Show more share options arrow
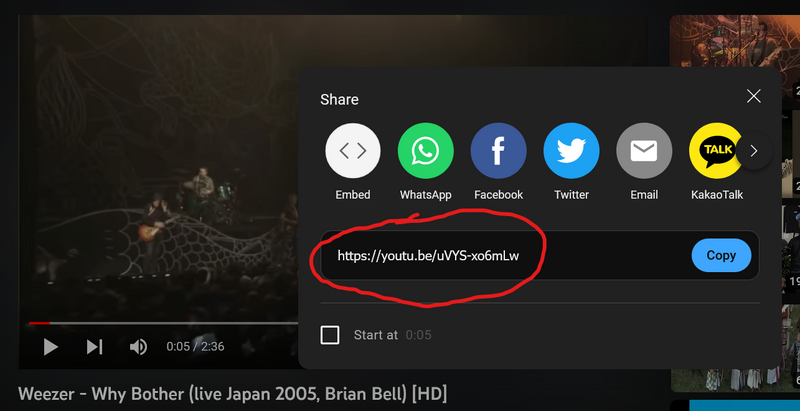Image resolution: width=800 pixels, height=411 pixels. point(754,151)
